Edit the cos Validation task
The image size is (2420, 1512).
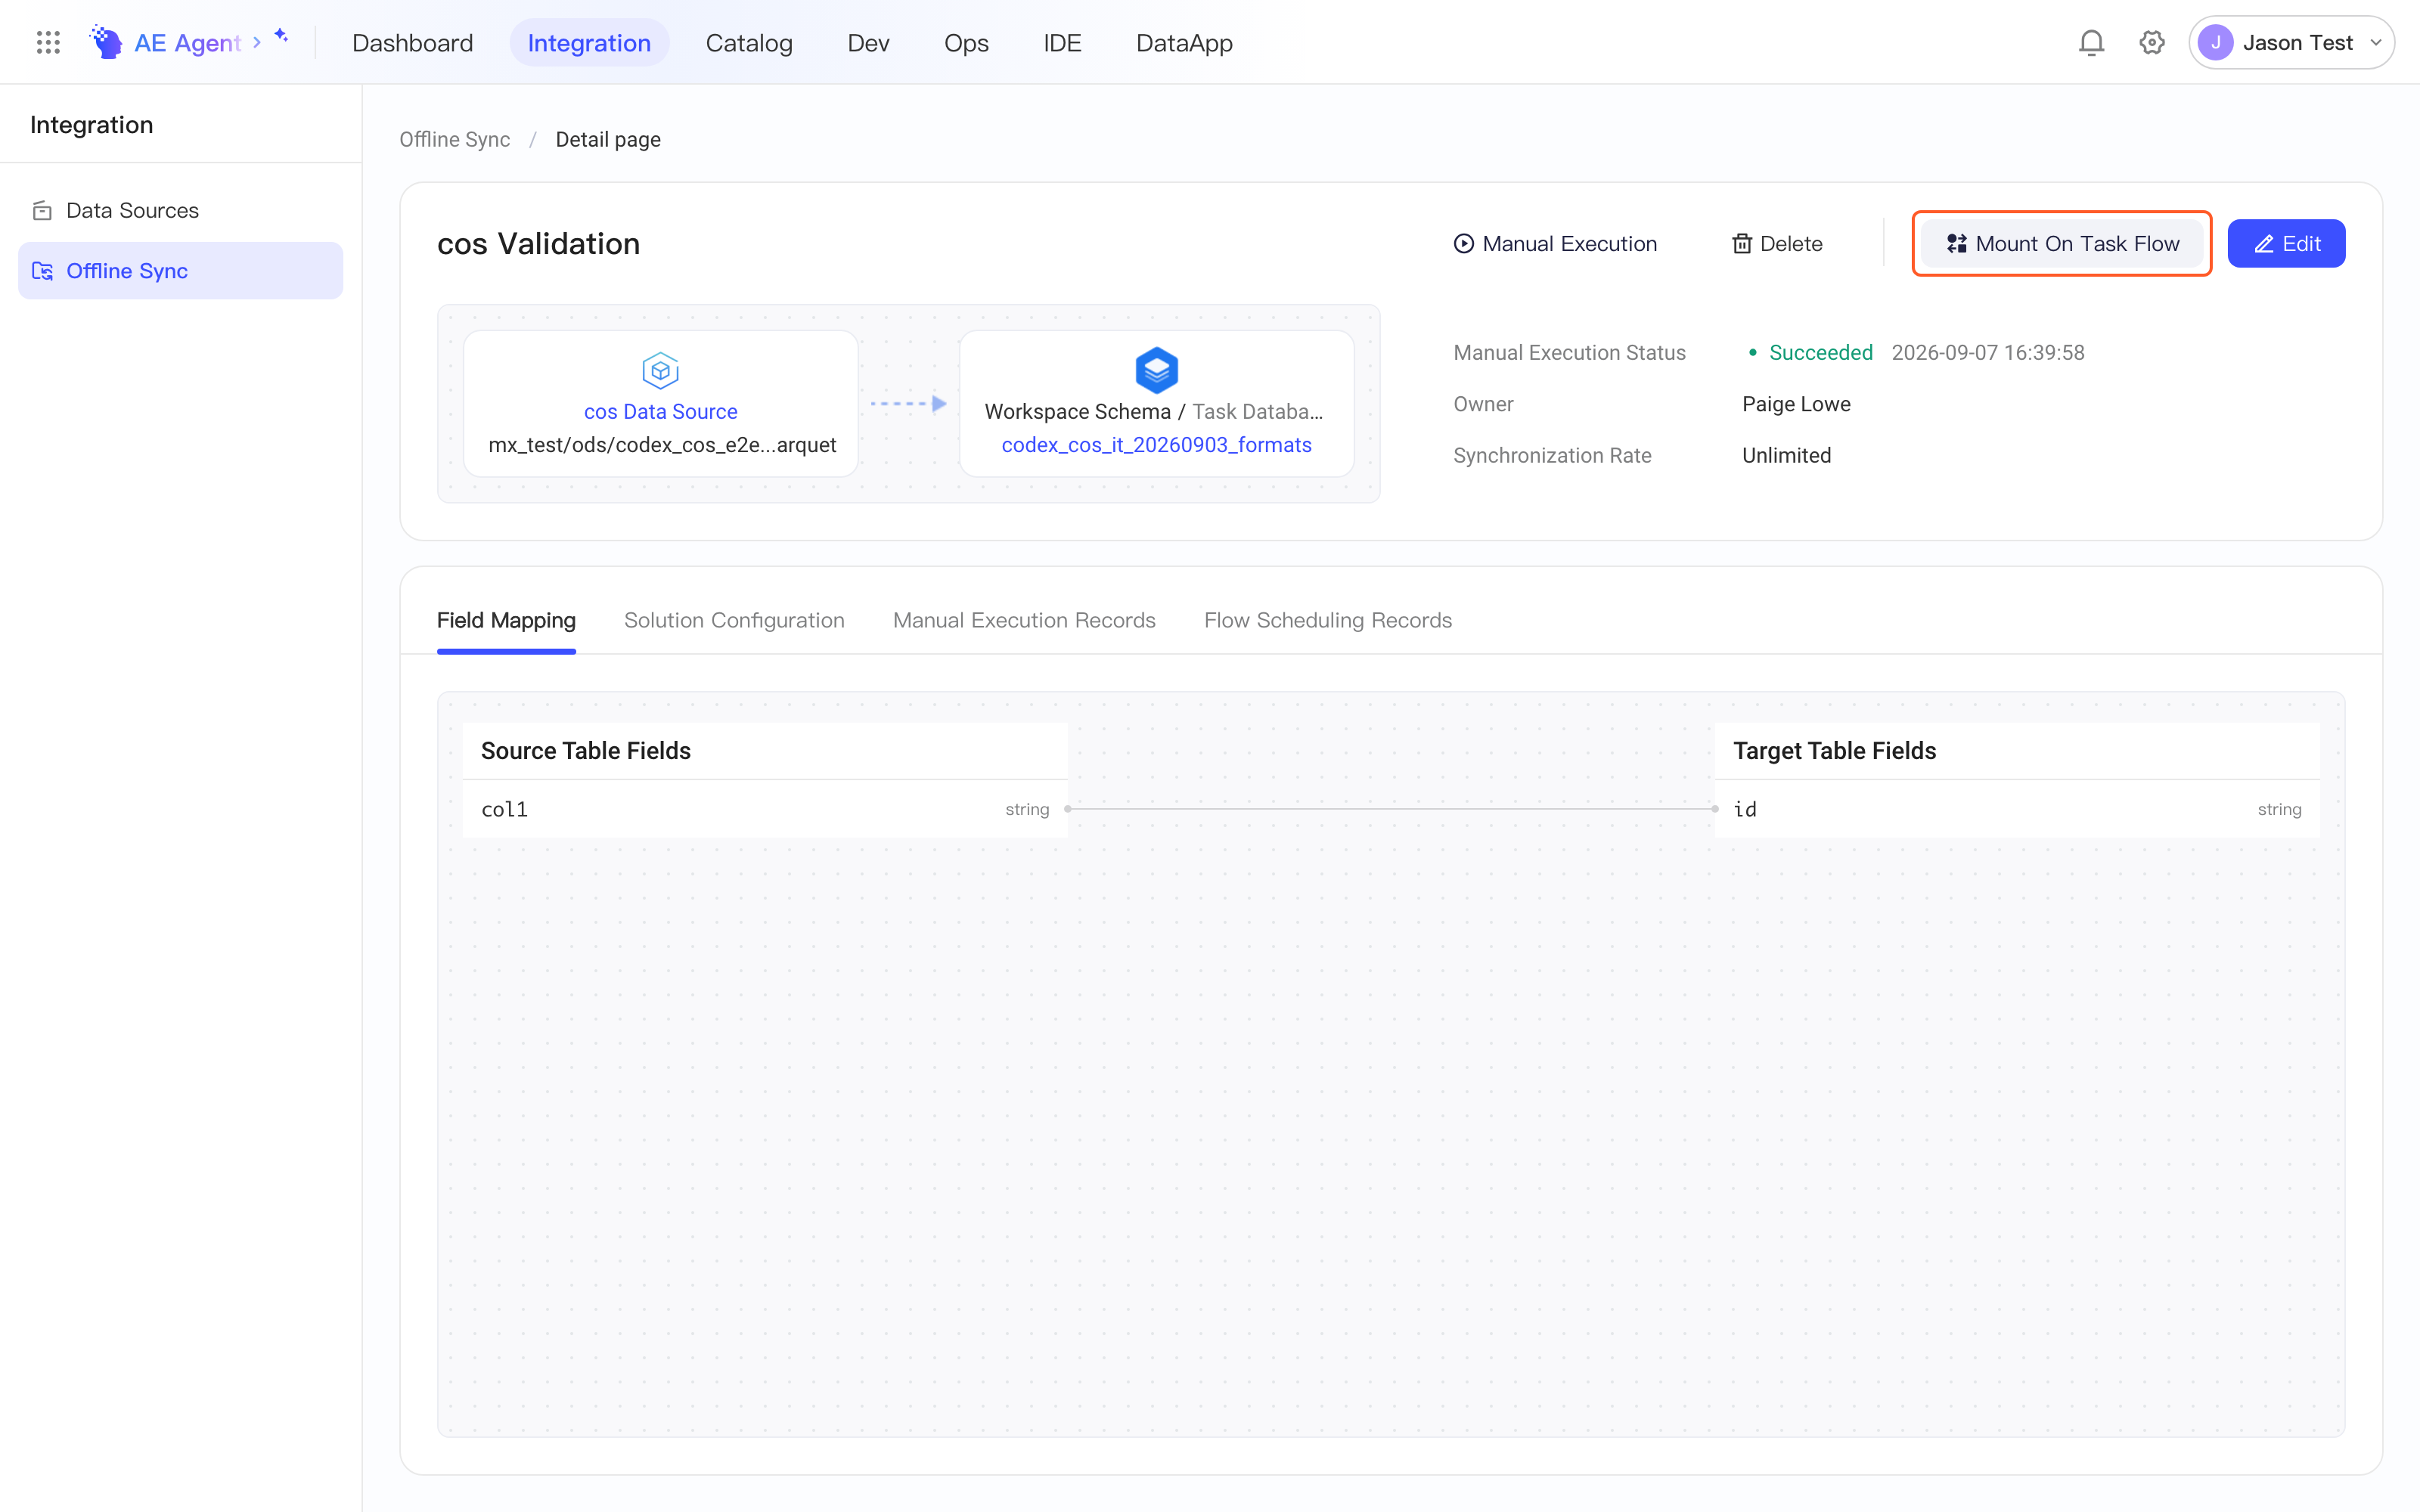coord(2286,244)
